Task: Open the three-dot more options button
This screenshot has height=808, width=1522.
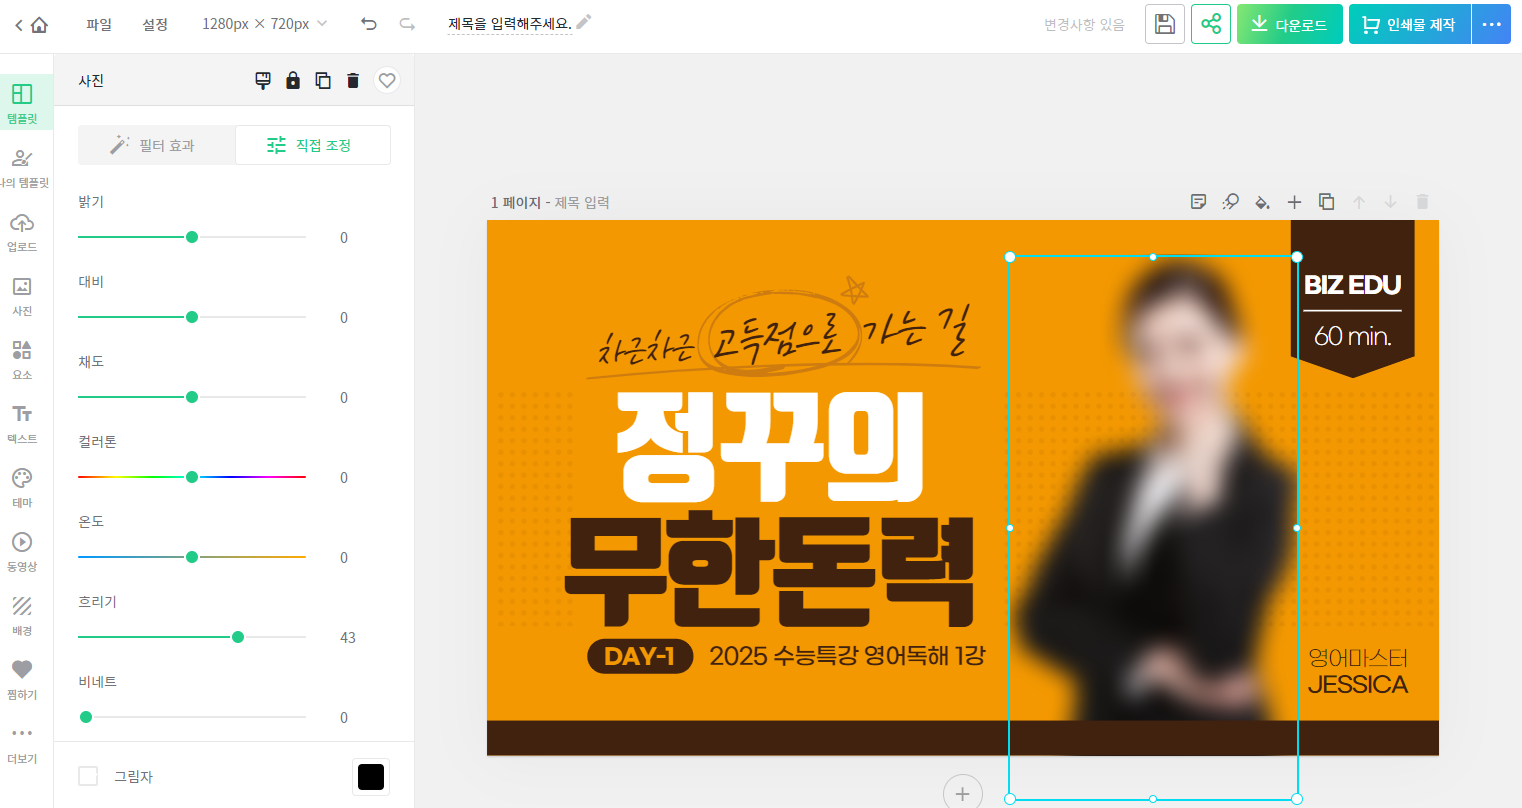Action: click(1492, 24)
